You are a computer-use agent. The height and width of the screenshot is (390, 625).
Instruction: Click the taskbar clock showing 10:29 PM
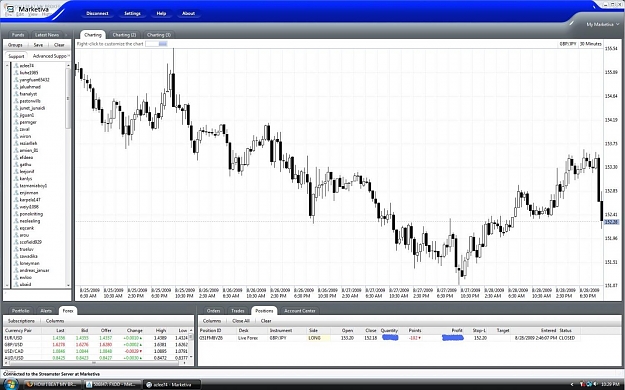[610, 384]
